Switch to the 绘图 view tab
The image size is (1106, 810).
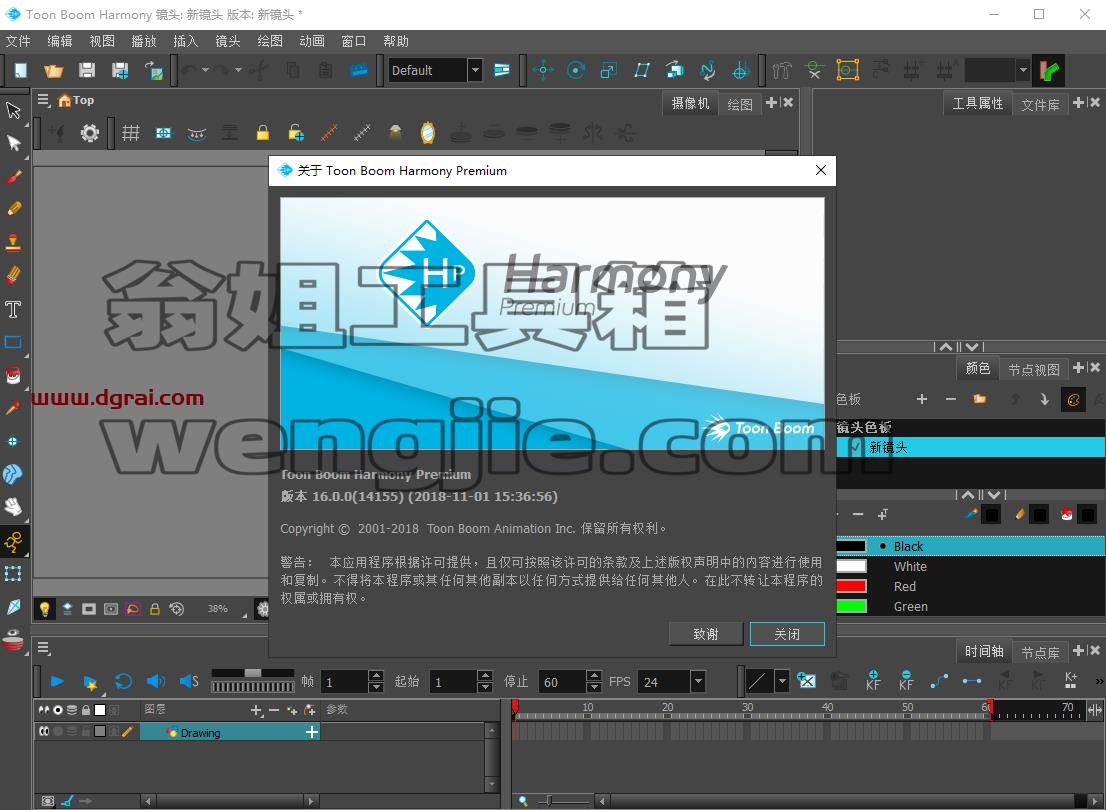pyautogui.click(x=739, y=104)
